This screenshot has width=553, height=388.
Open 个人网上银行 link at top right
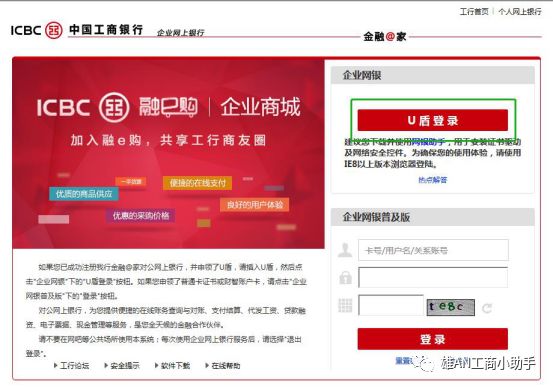click(520, 12)
